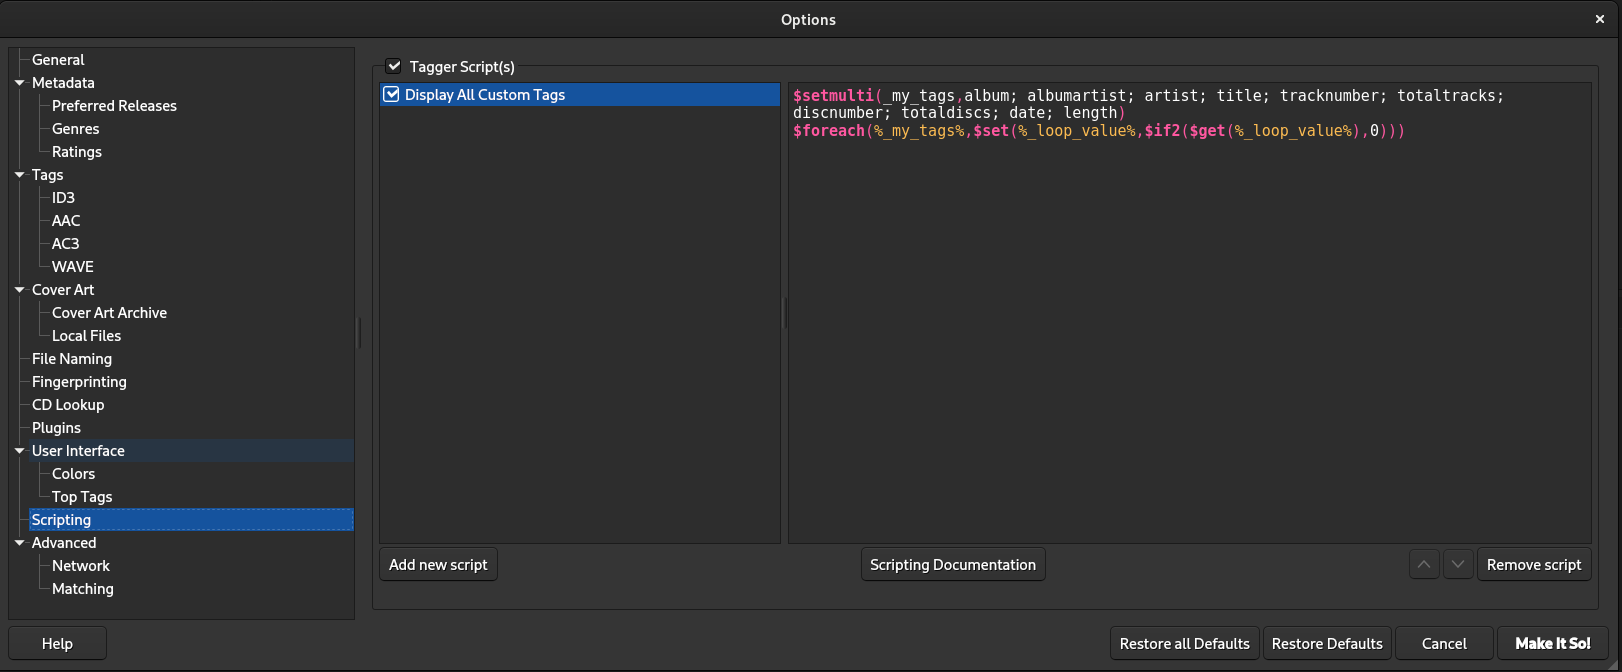Confirm with Make It So! button
1622x672 pixels.
[x=1553, y=643]
